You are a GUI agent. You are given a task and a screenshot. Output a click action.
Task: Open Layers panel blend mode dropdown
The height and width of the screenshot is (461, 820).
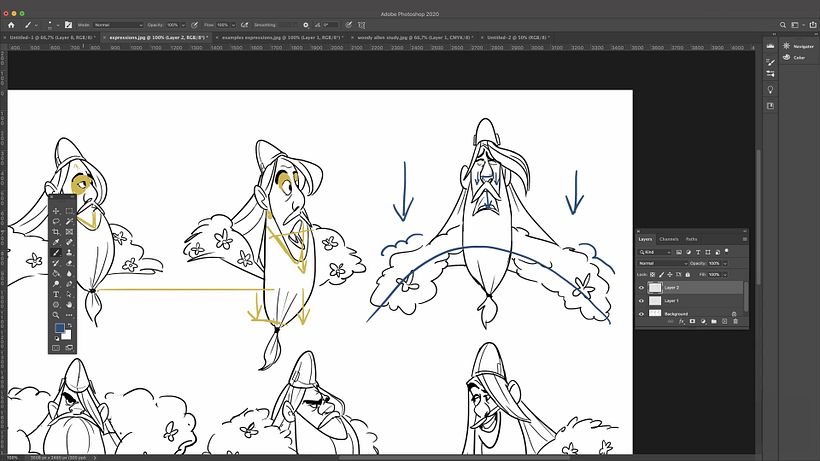click(663, 263)
